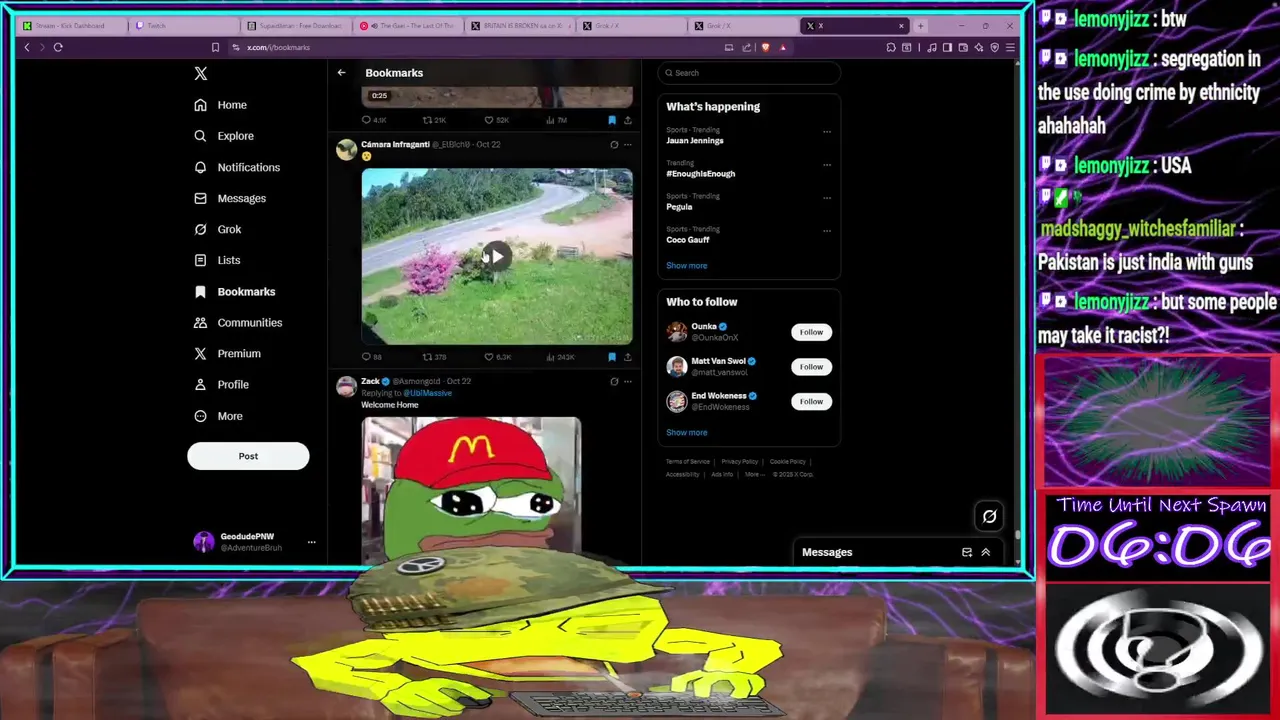Click Grok icon on the Cámara Infraganti post
The image size is (1280, 720).
[x=614, y=144]
